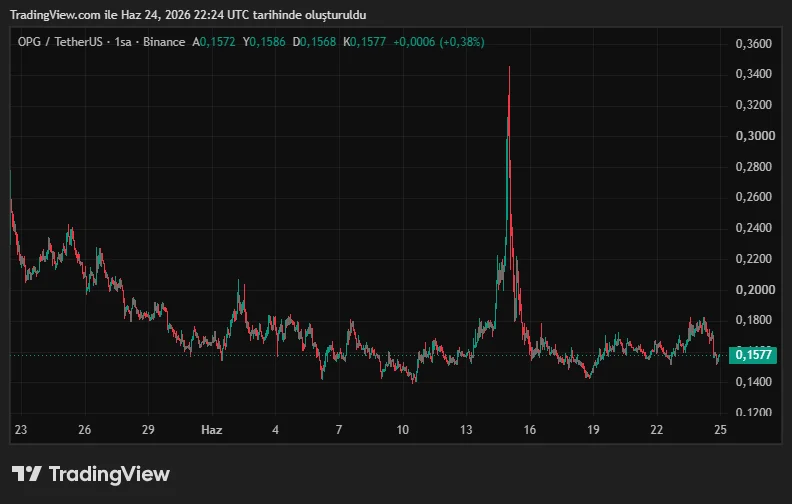Click the Binance exchange label
This screenshot has width=792, height=504.
coord(164,42)
